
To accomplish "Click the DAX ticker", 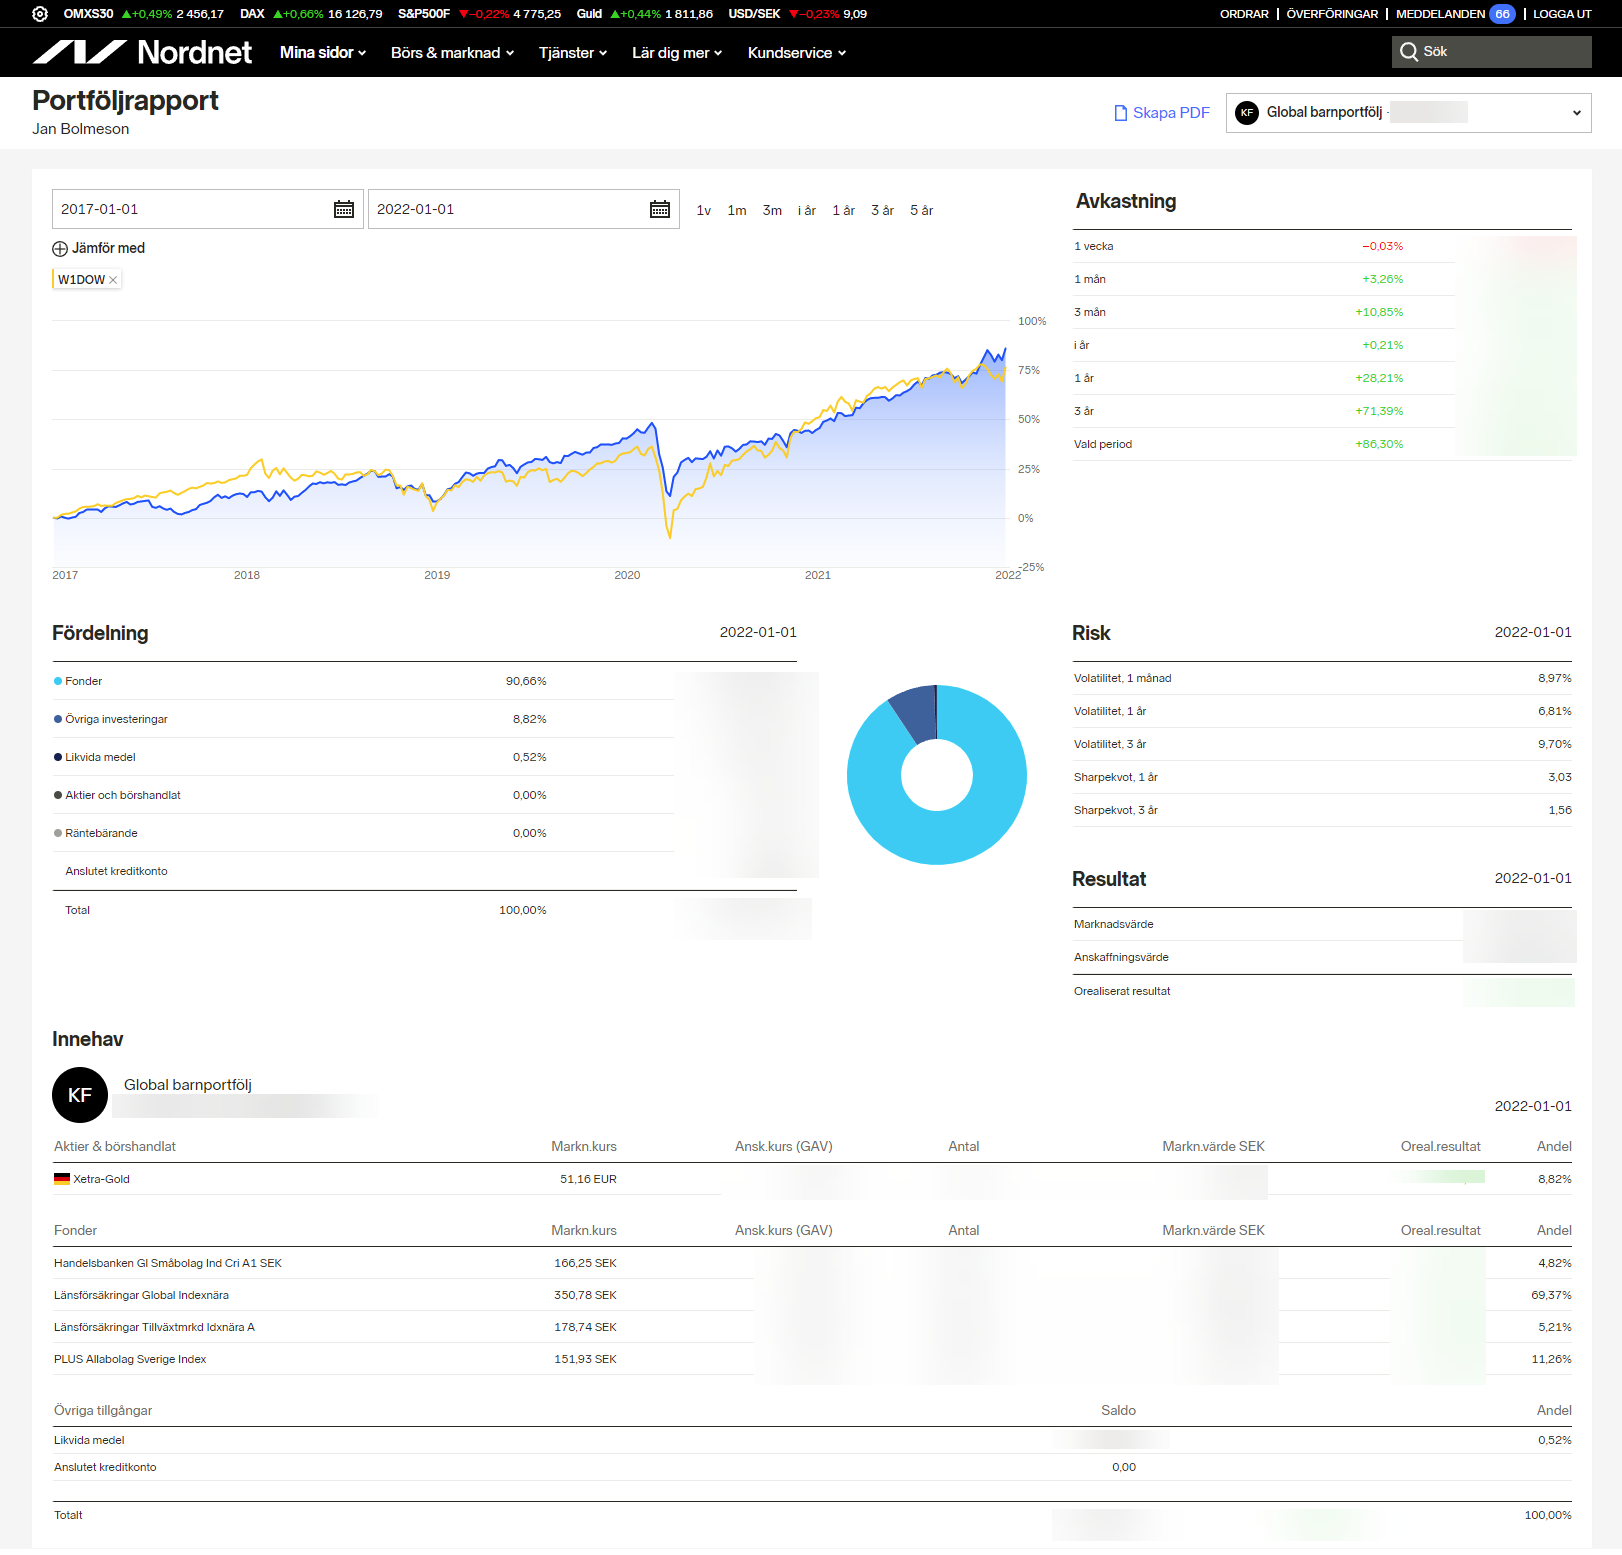I will (x=311, y=14).
